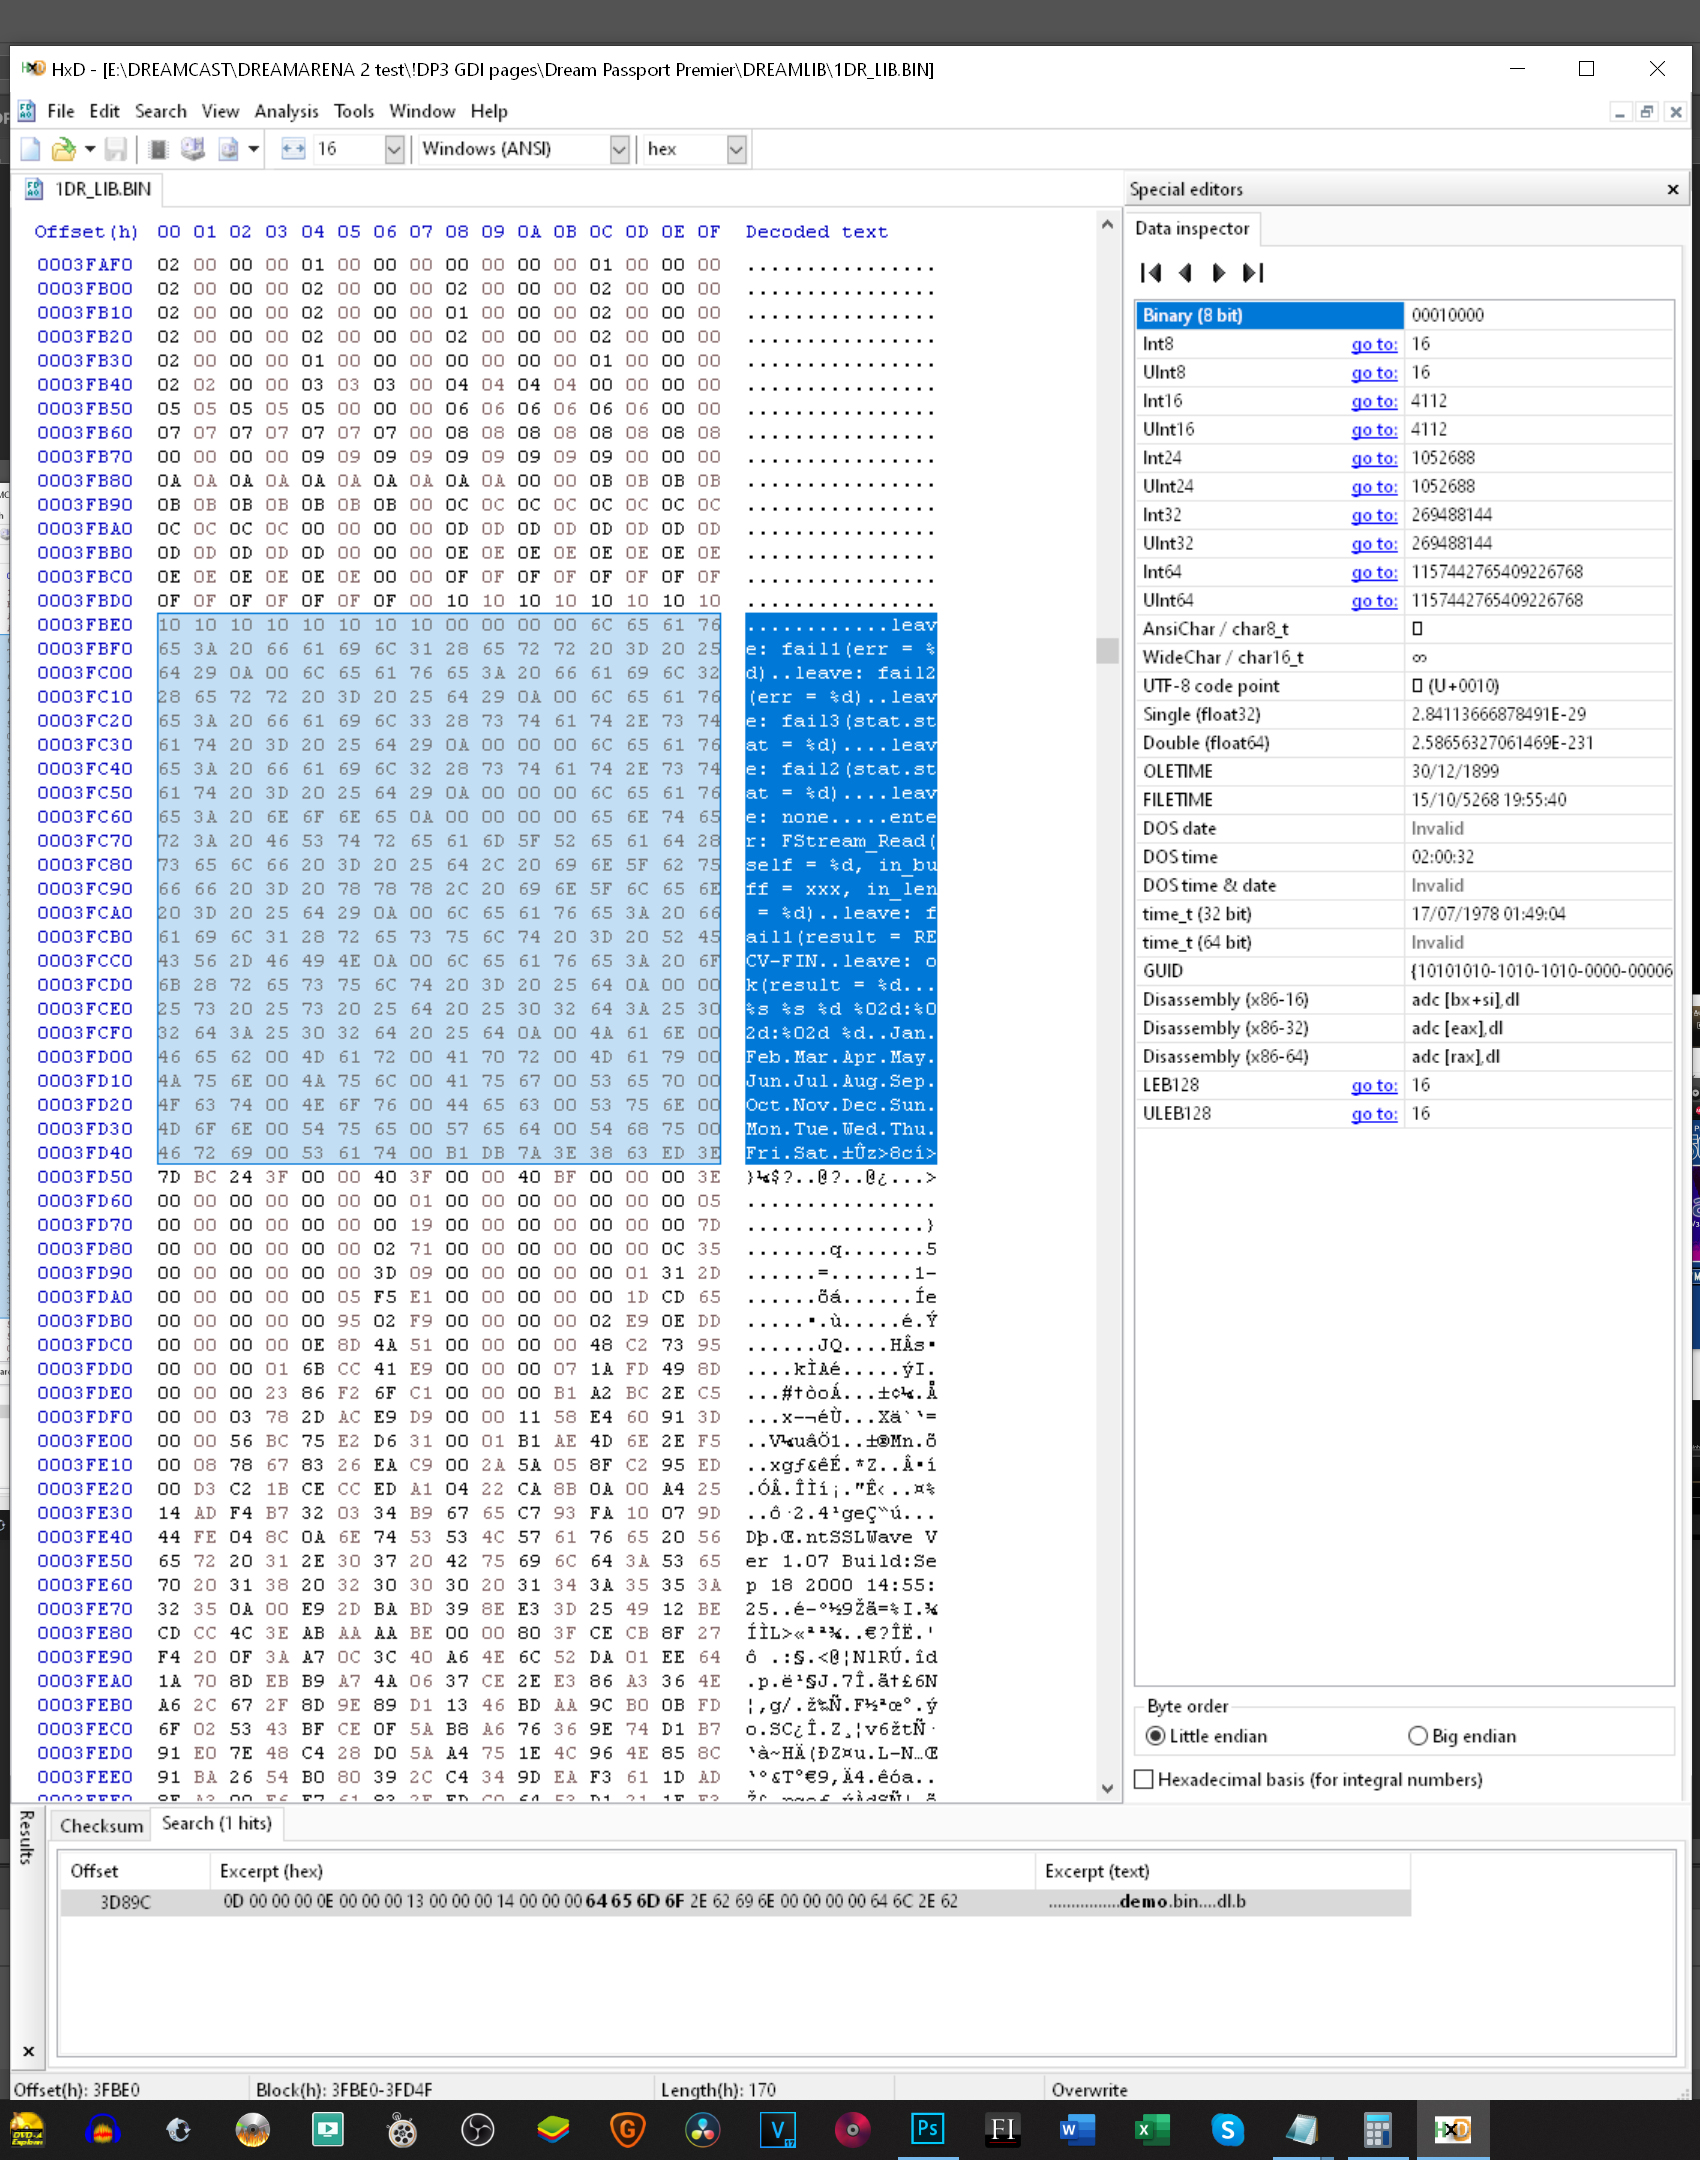Screen dimensions: 1700x2160
Task: Click go to link for UInt16
Action: (1374, 430)
